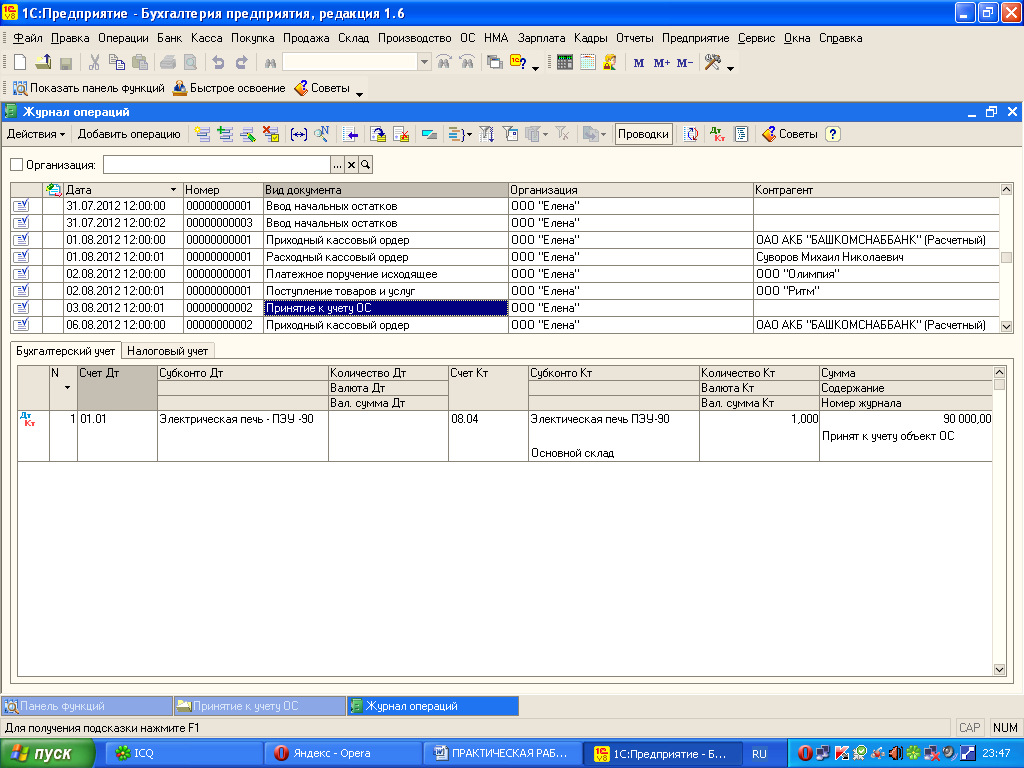
Task: Click the Open file icon
Action: [x=43, y=63]
